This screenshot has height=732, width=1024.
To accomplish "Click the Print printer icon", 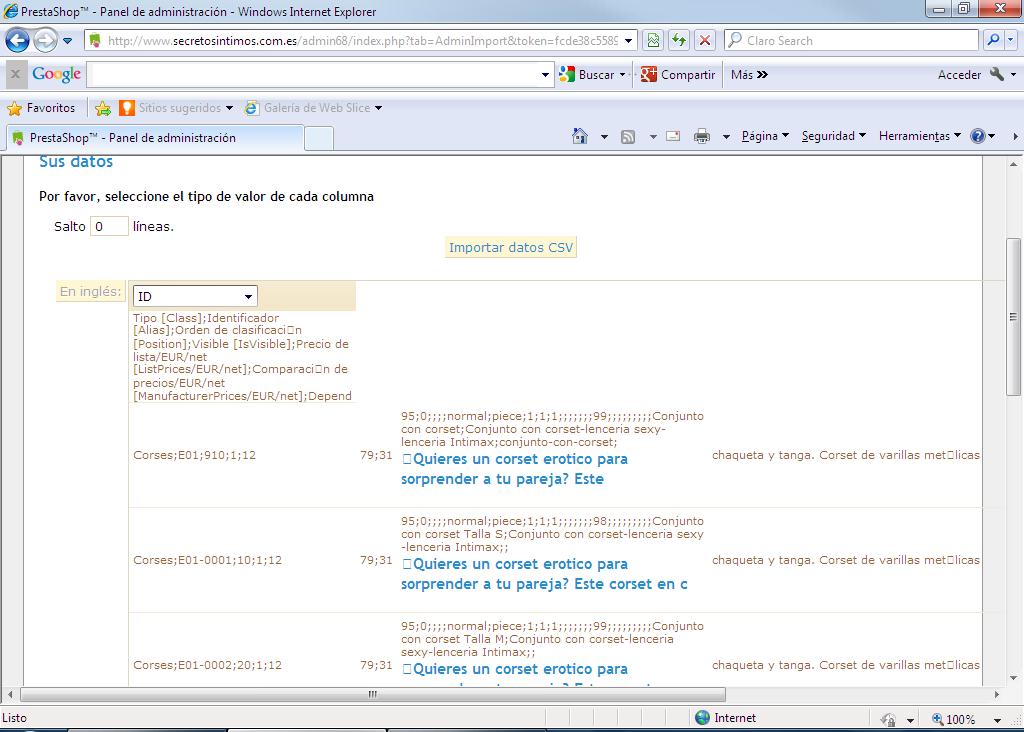I will pyautogui.click(x=702, y=136).
